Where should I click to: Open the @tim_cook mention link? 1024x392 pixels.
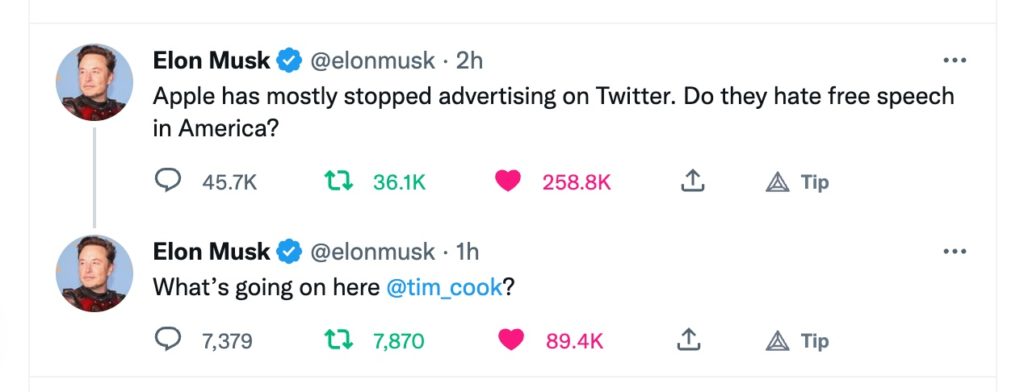click(444, 287)
